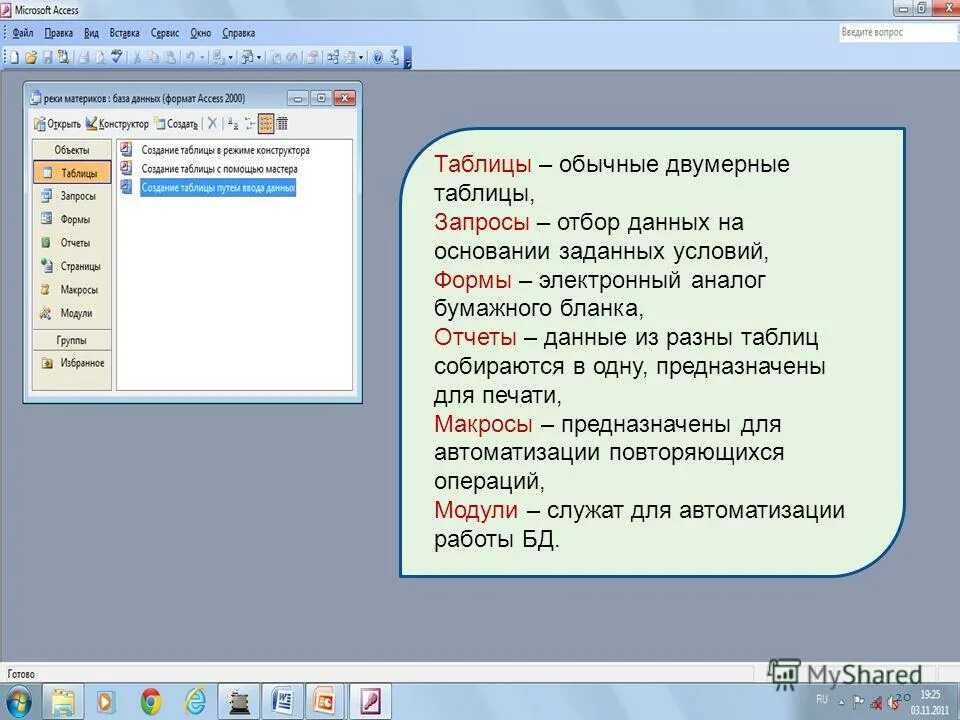Open the Справка menu

pyautogui.click(x=239, y=33)
